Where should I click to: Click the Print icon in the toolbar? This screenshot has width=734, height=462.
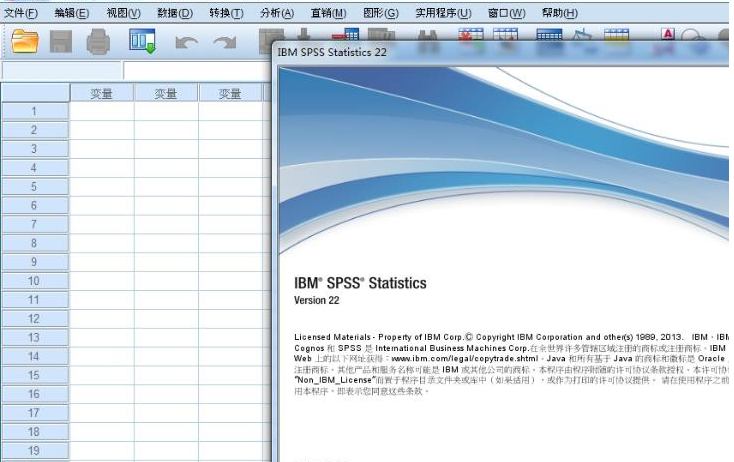(x=98, y=42)
